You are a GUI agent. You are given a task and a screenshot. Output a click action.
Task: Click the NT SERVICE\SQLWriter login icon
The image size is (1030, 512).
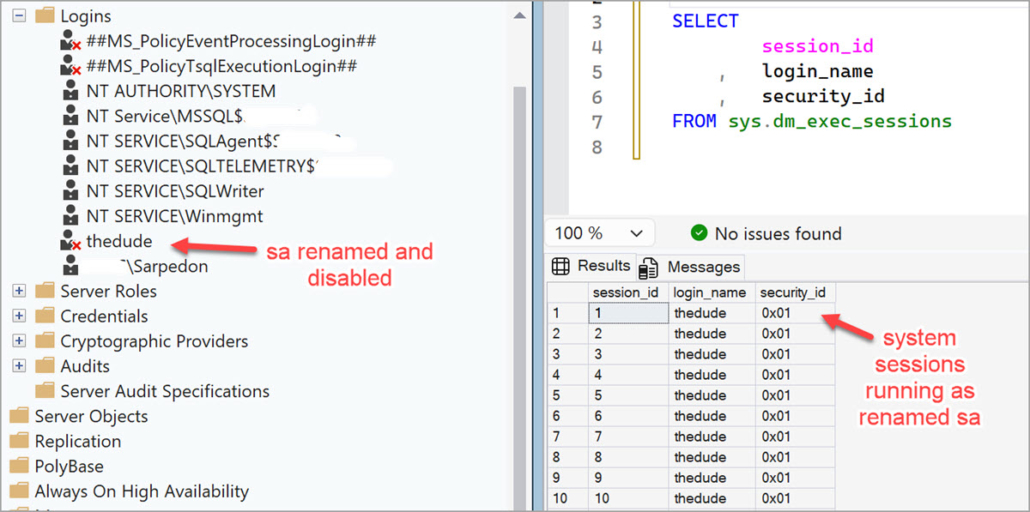pyautogui.click(x=69, y=191)
